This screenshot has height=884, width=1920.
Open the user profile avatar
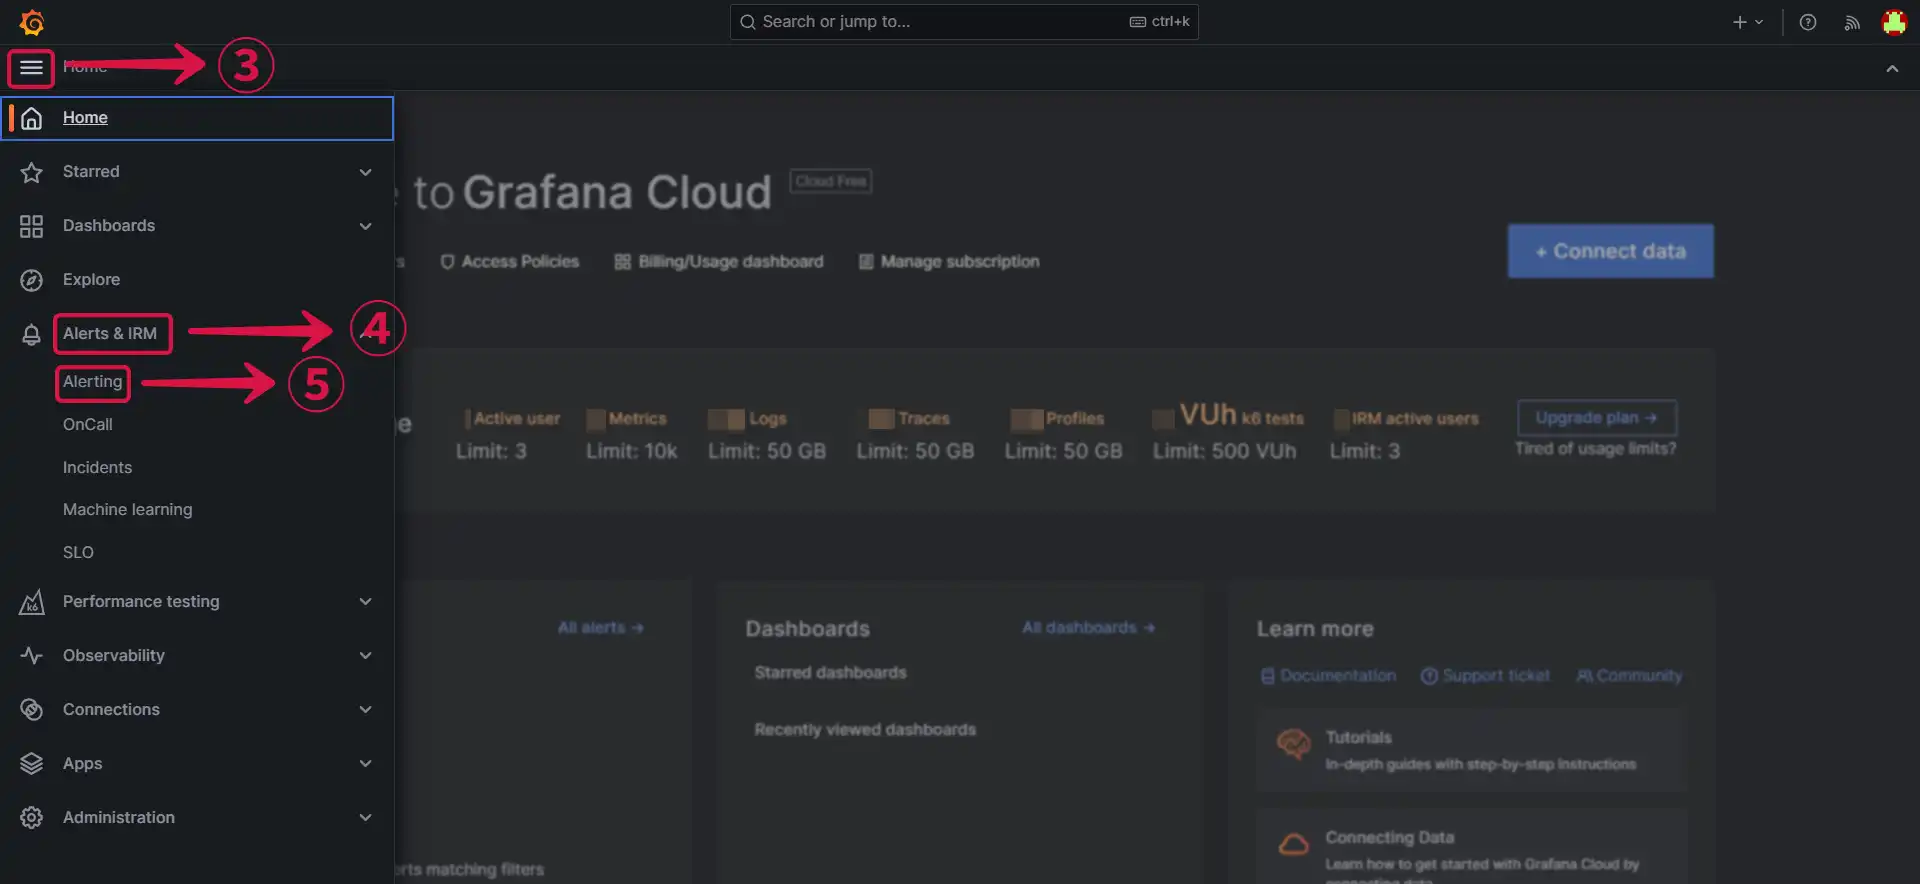[x=1894, y=22]
